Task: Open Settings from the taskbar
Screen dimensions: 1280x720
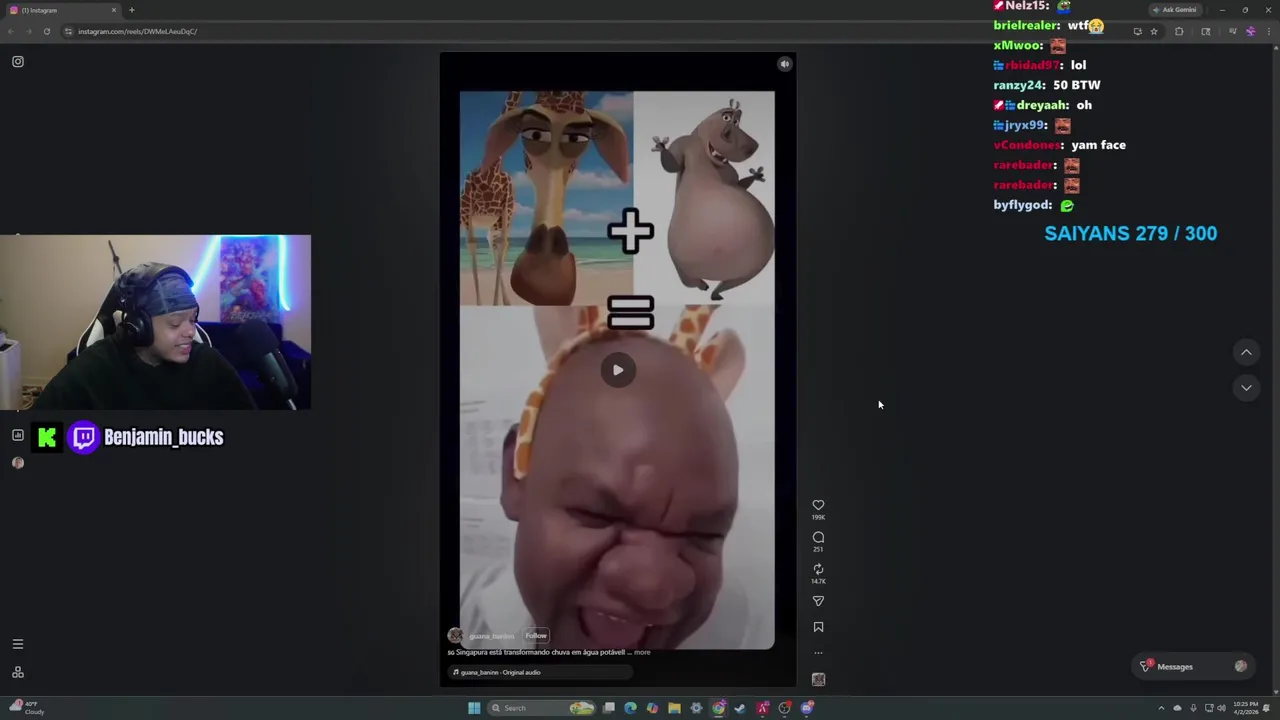Action: pos(696,708)
